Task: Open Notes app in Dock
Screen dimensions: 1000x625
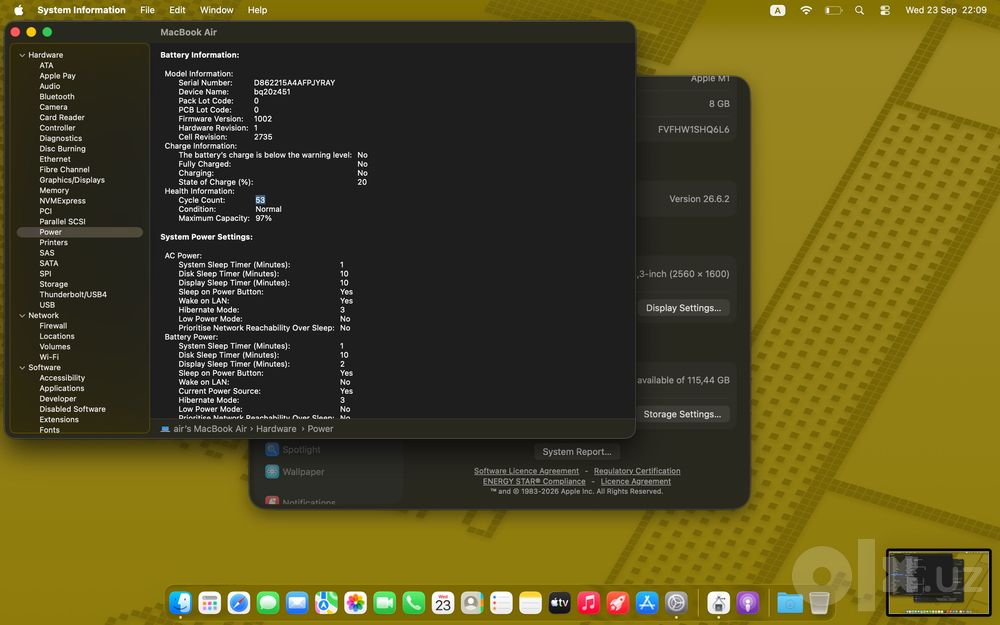Action: click(x=531, y=602)
